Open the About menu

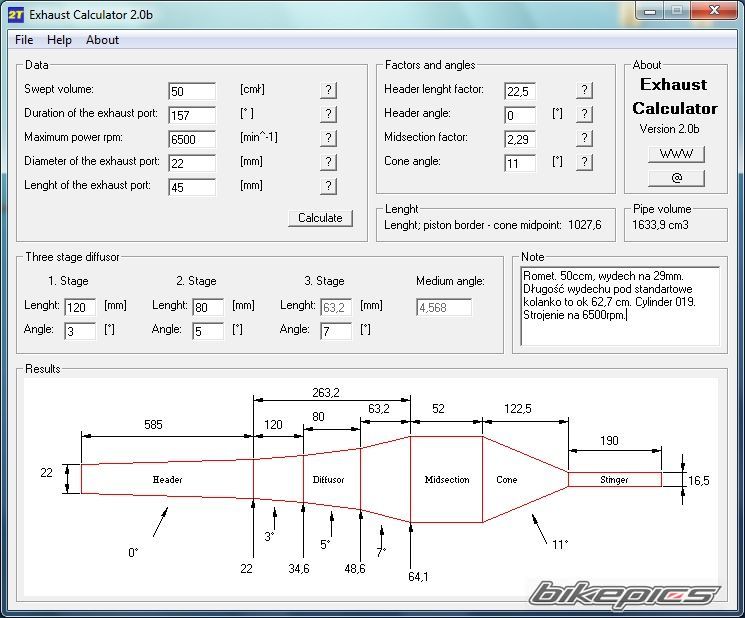102,40
